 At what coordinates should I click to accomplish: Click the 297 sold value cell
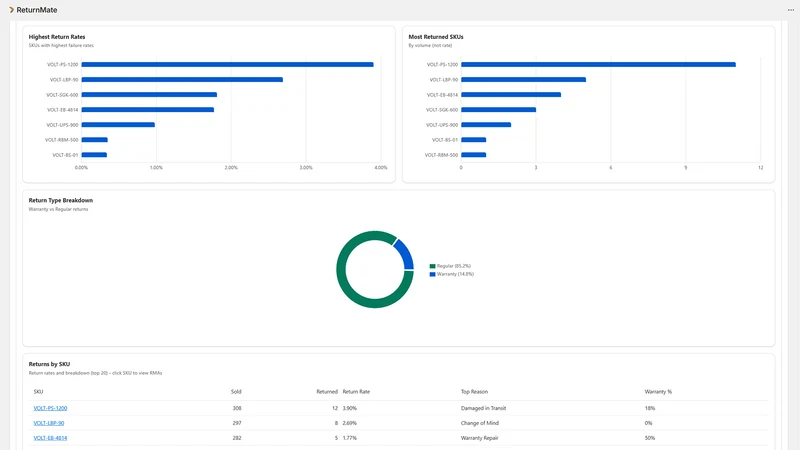click(237, 423)
